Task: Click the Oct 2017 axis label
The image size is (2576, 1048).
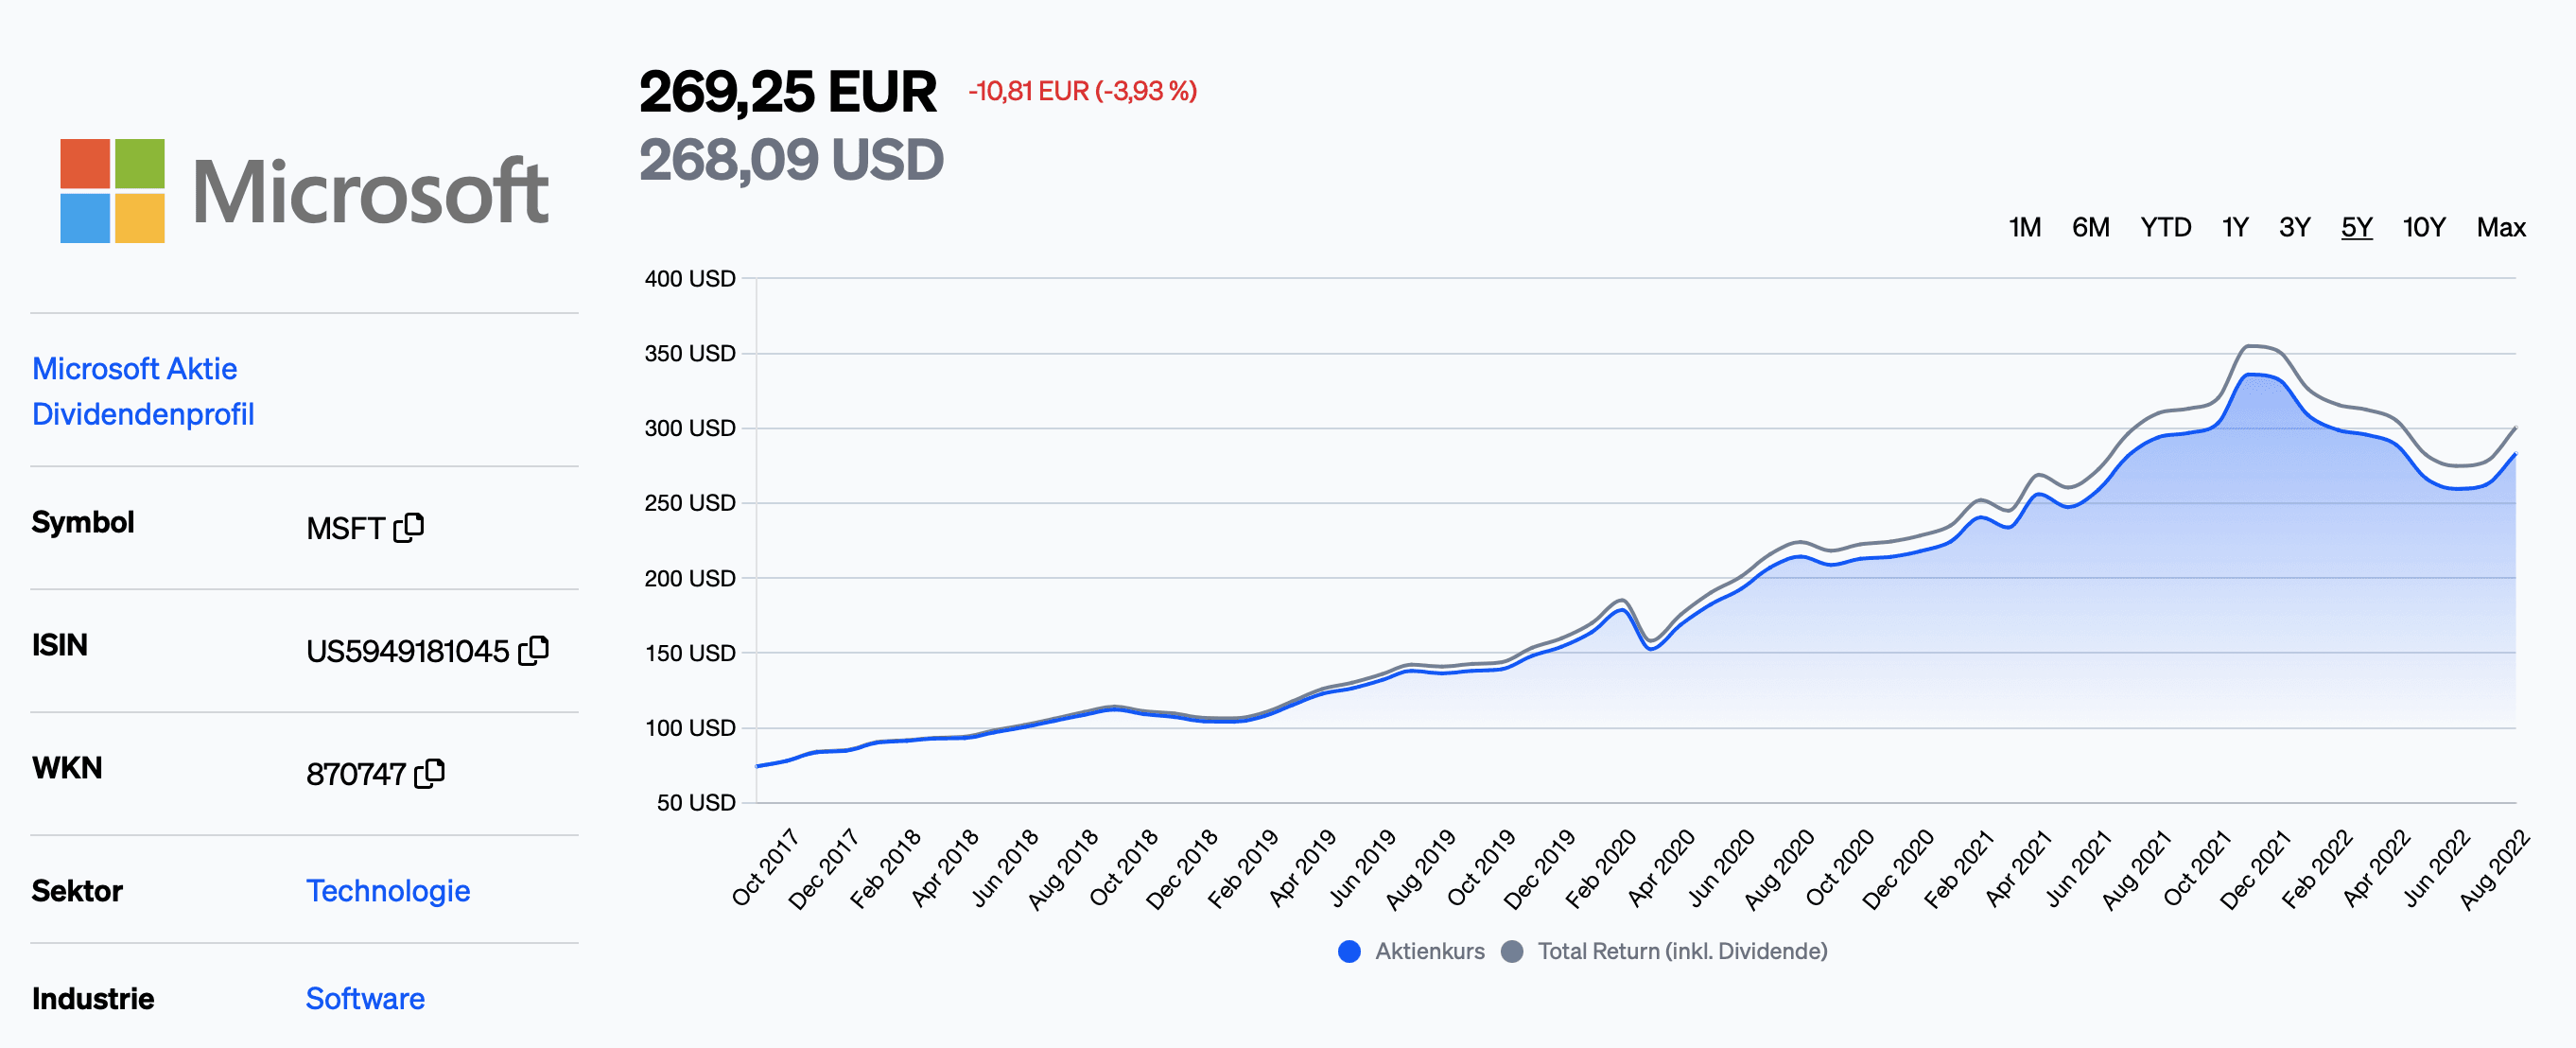Action: (765, 867)
